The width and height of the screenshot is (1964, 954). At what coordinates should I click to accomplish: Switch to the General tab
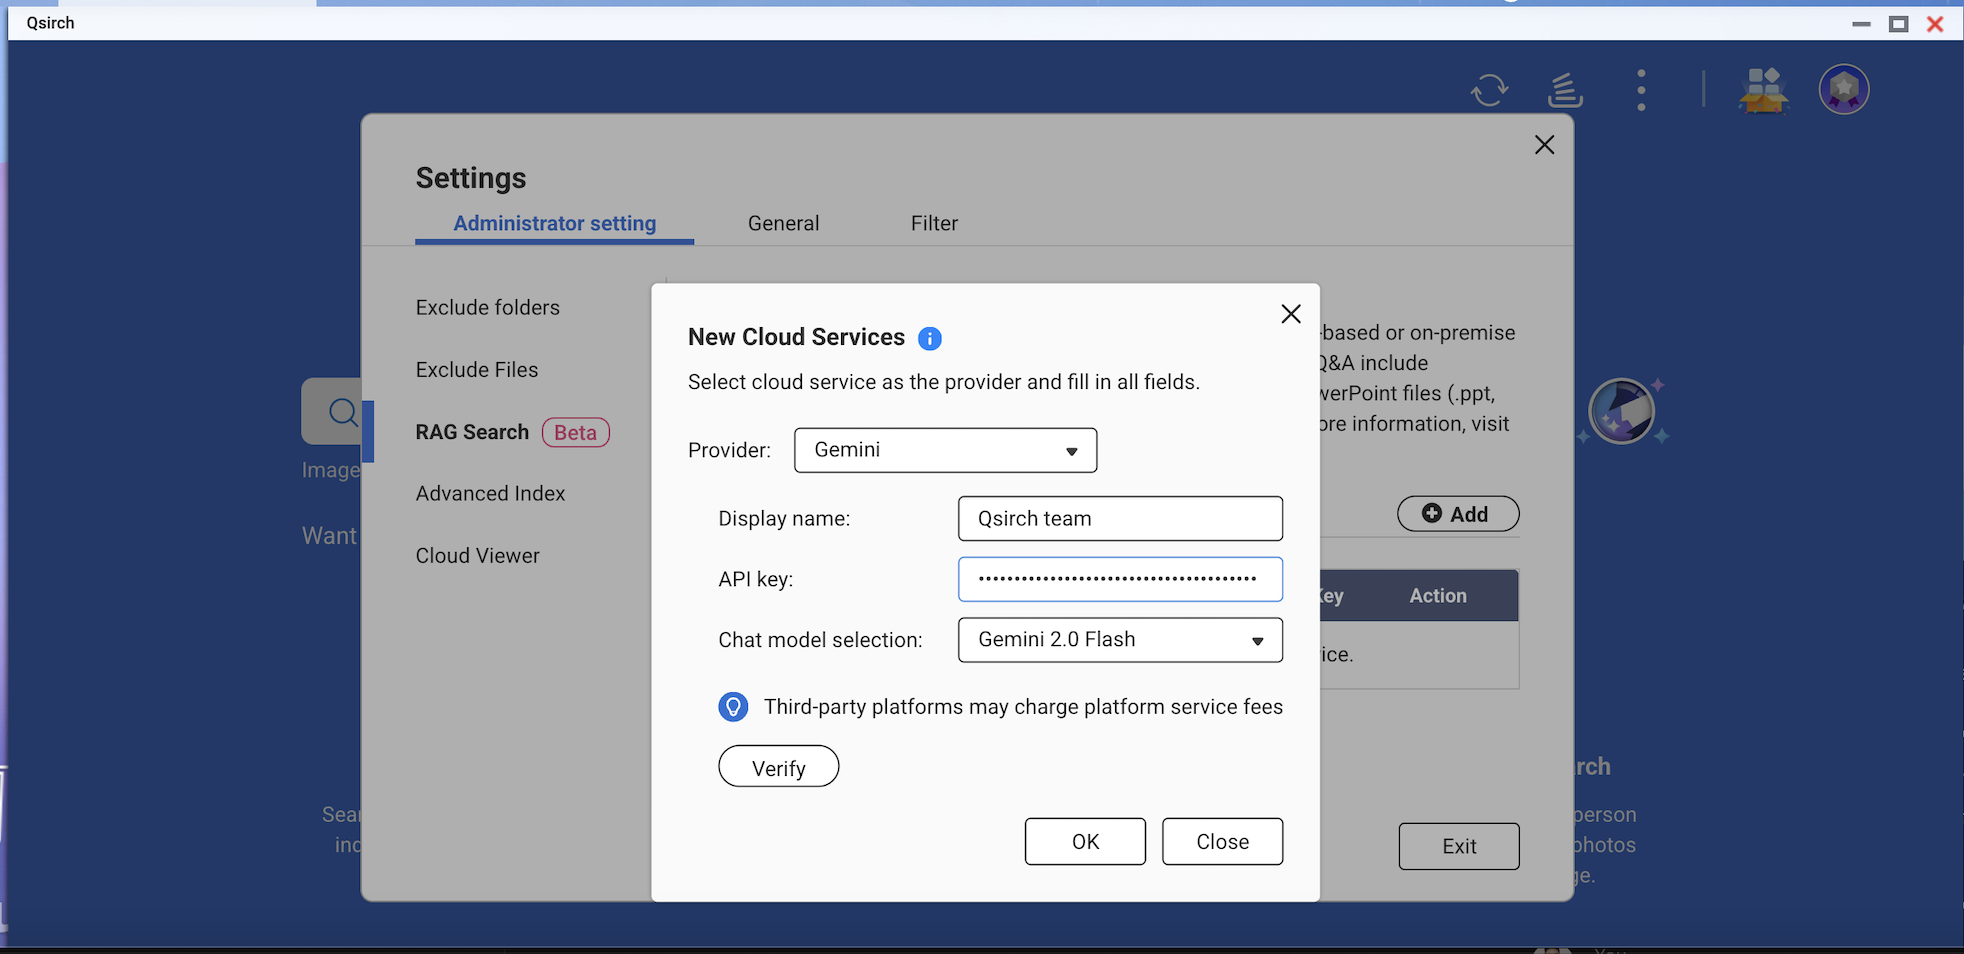tap(783, 223)
